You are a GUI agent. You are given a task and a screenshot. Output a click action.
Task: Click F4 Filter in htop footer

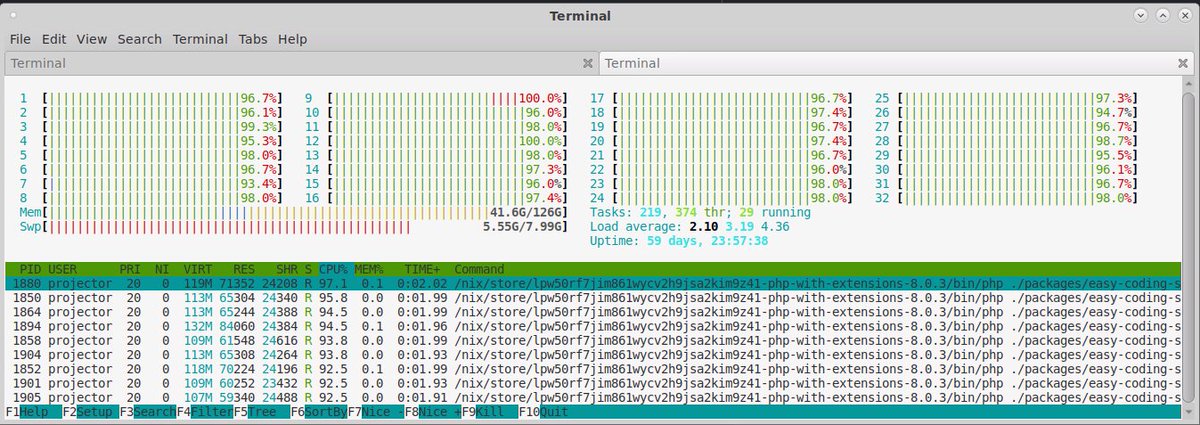[x=203, y=412]
